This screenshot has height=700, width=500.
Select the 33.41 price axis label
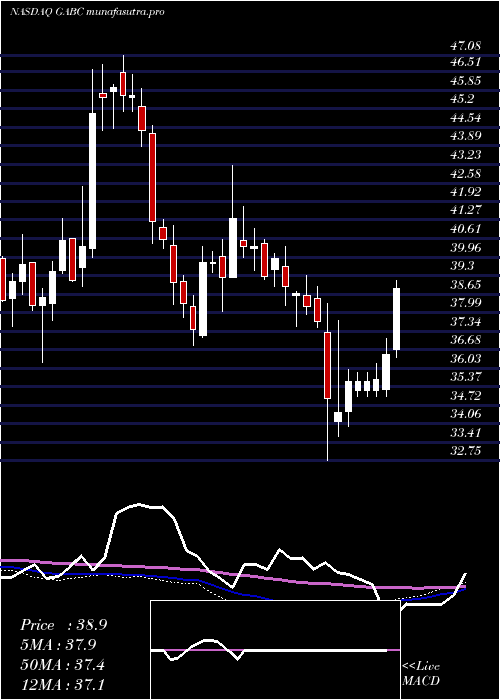465,433
